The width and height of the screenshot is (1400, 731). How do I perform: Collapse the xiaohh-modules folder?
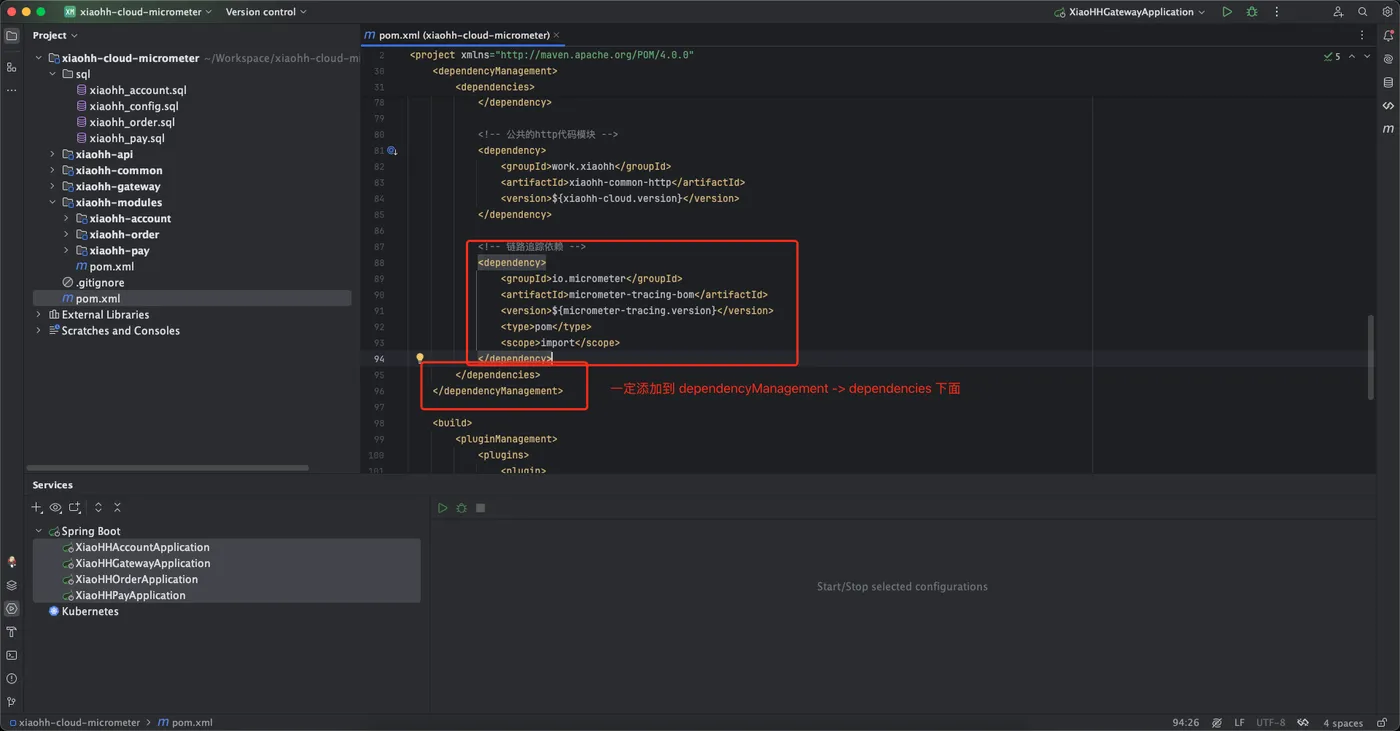(x=53, y=202)
